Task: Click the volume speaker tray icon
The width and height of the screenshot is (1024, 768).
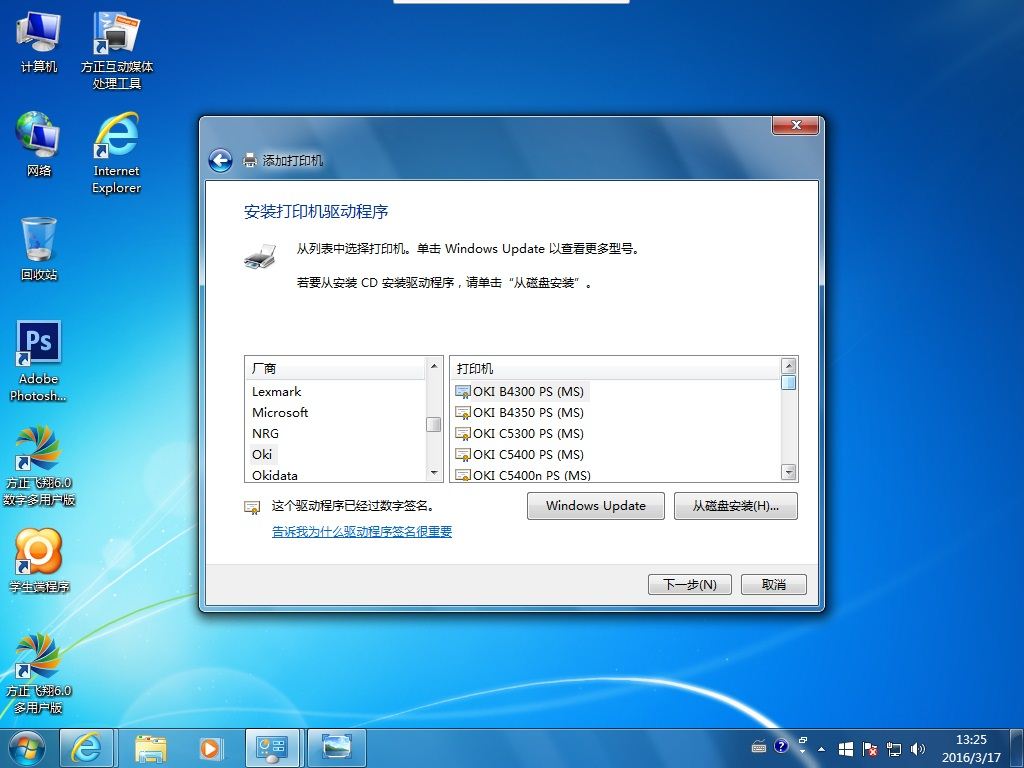Action: 918,748
